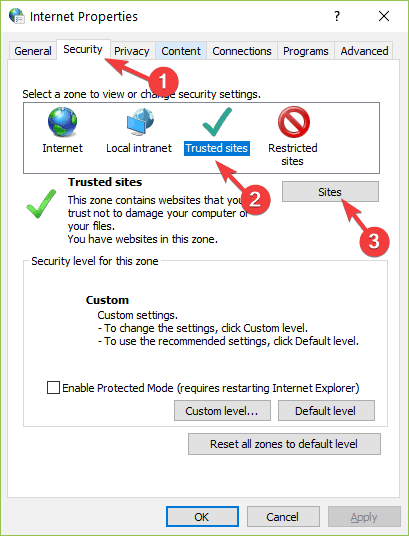Click the Sites button
This screenshot has height=536, width=409.
pos(330,192)
